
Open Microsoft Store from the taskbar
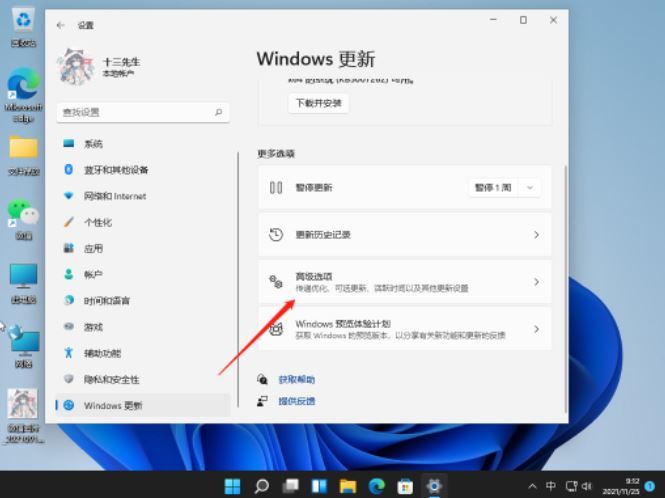[405, 486]
